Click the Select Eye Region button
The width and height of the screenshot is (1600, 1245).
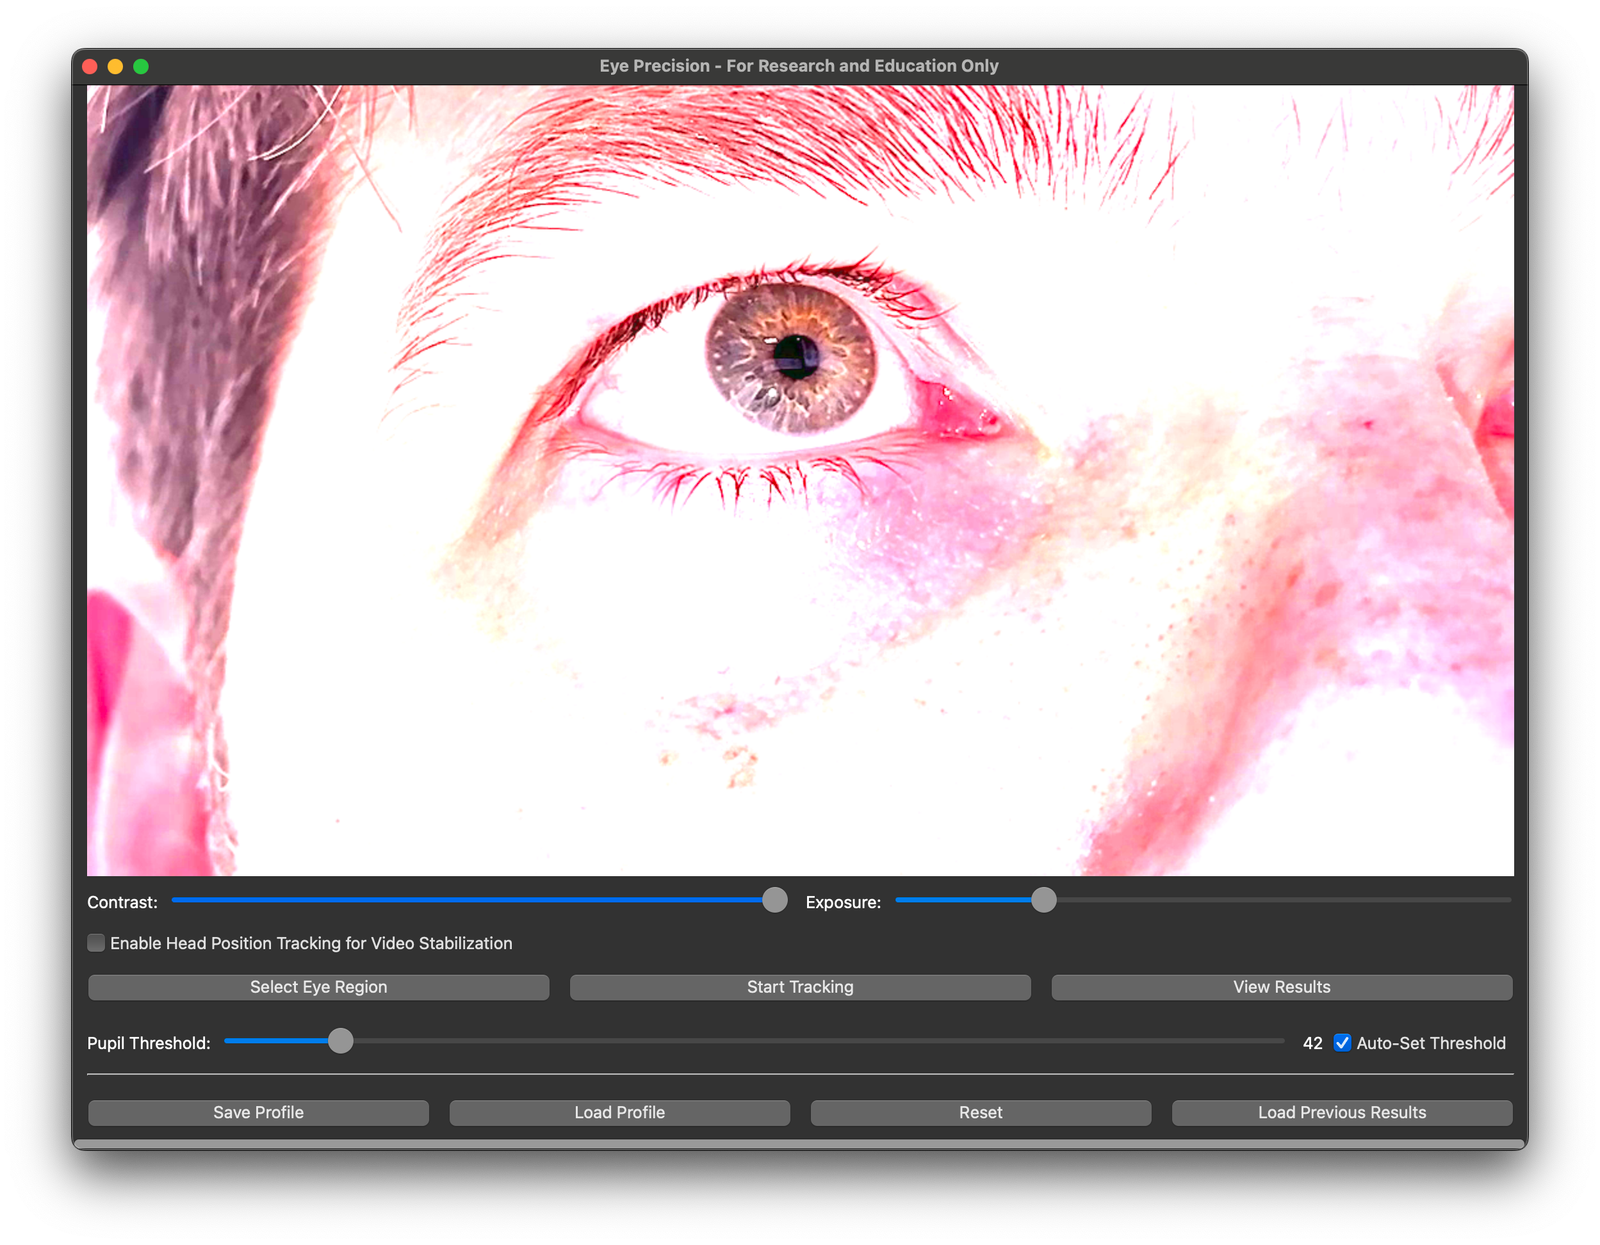coord(318,987)
